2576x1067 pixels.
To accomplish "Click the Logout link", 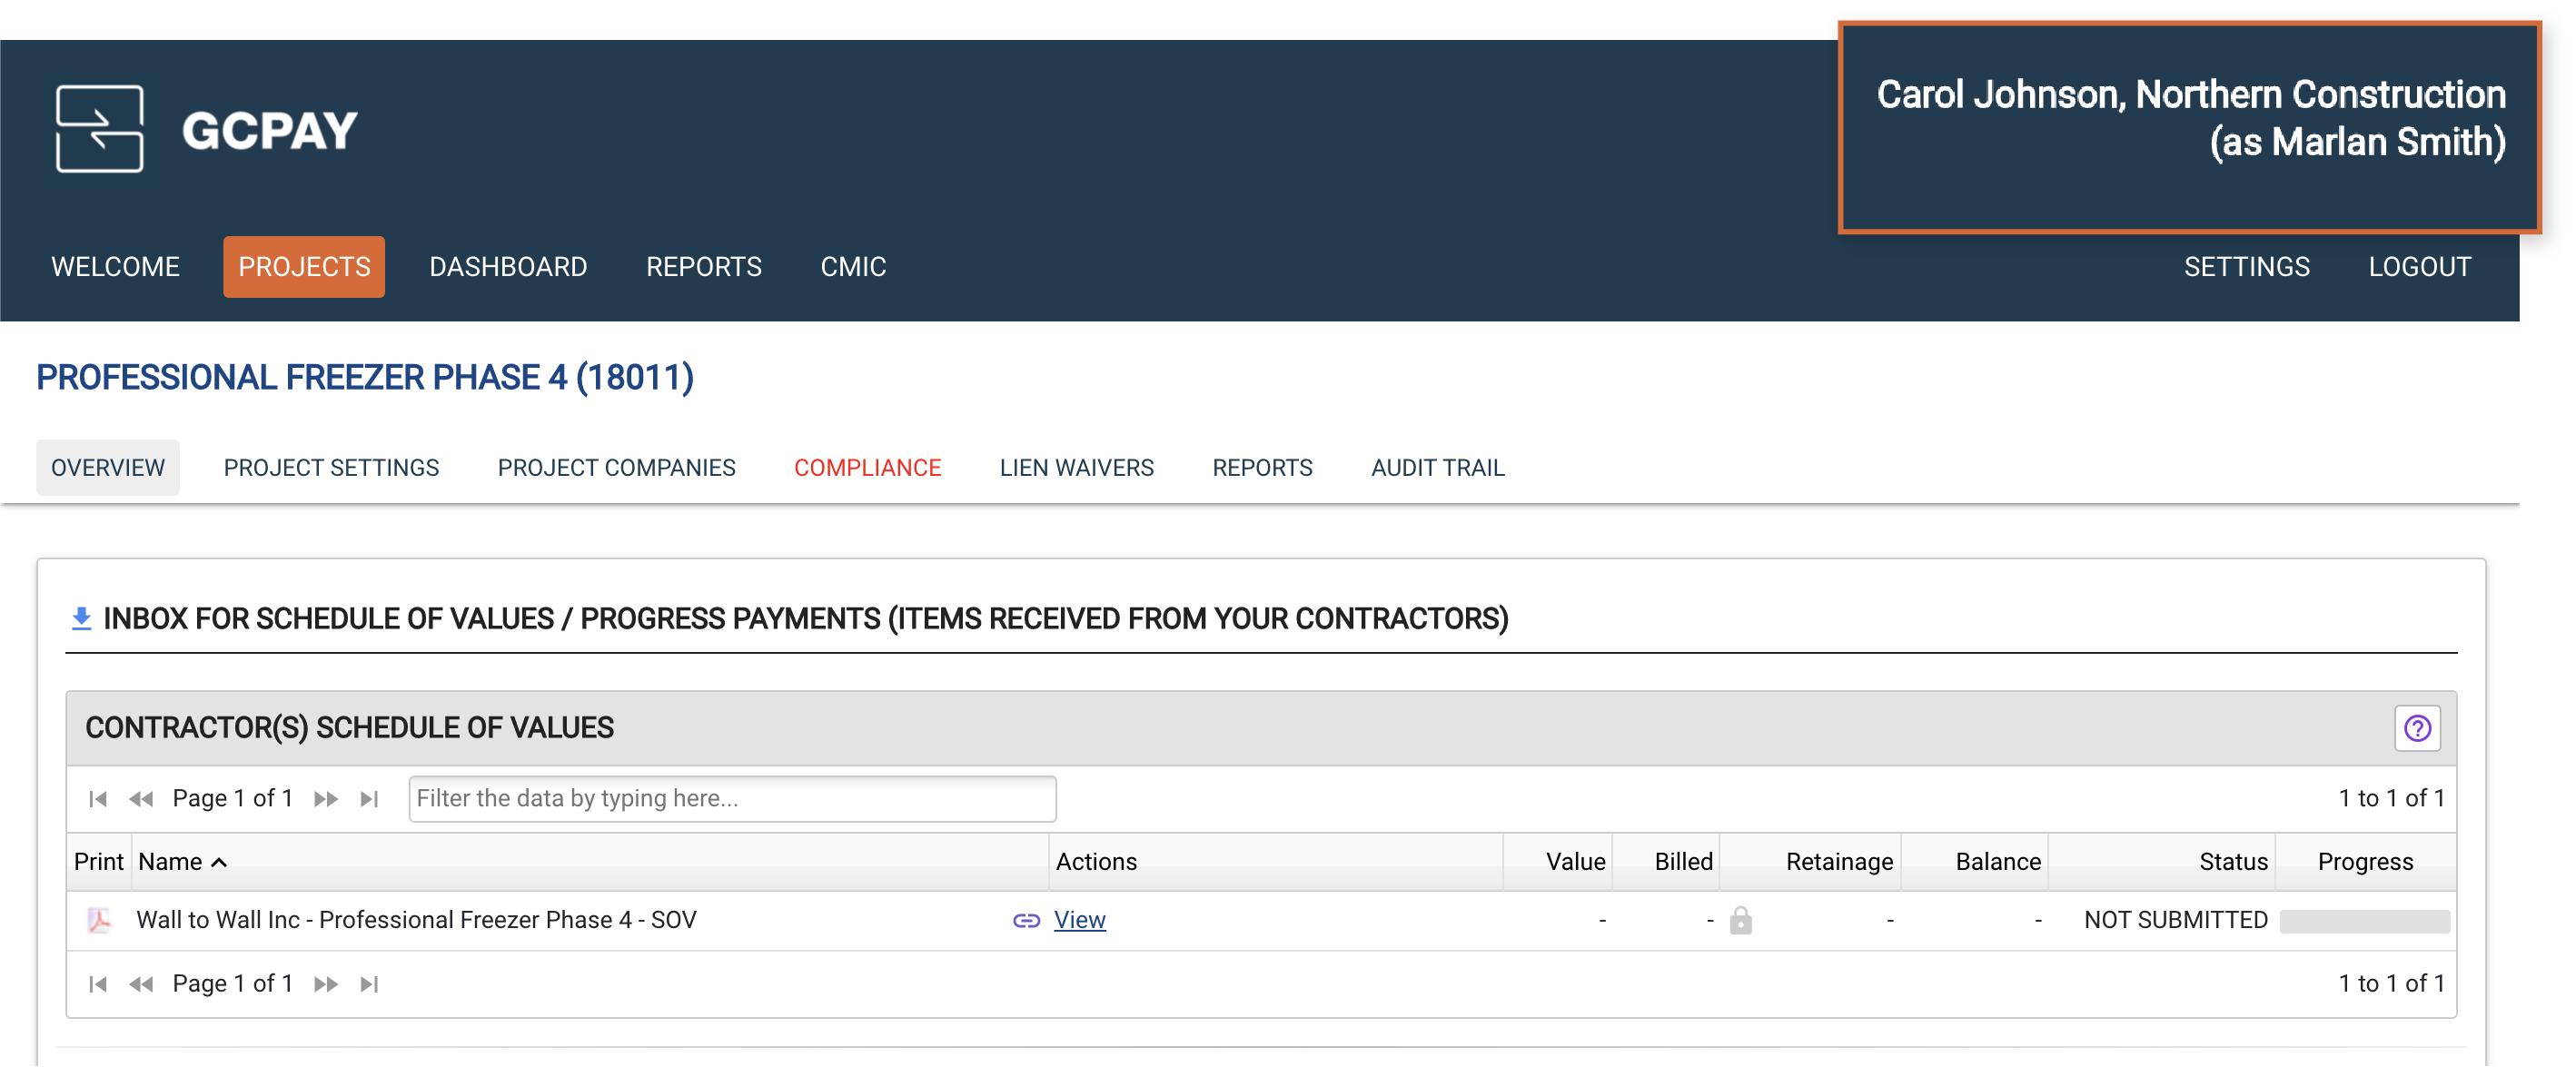I will 2418,267.
